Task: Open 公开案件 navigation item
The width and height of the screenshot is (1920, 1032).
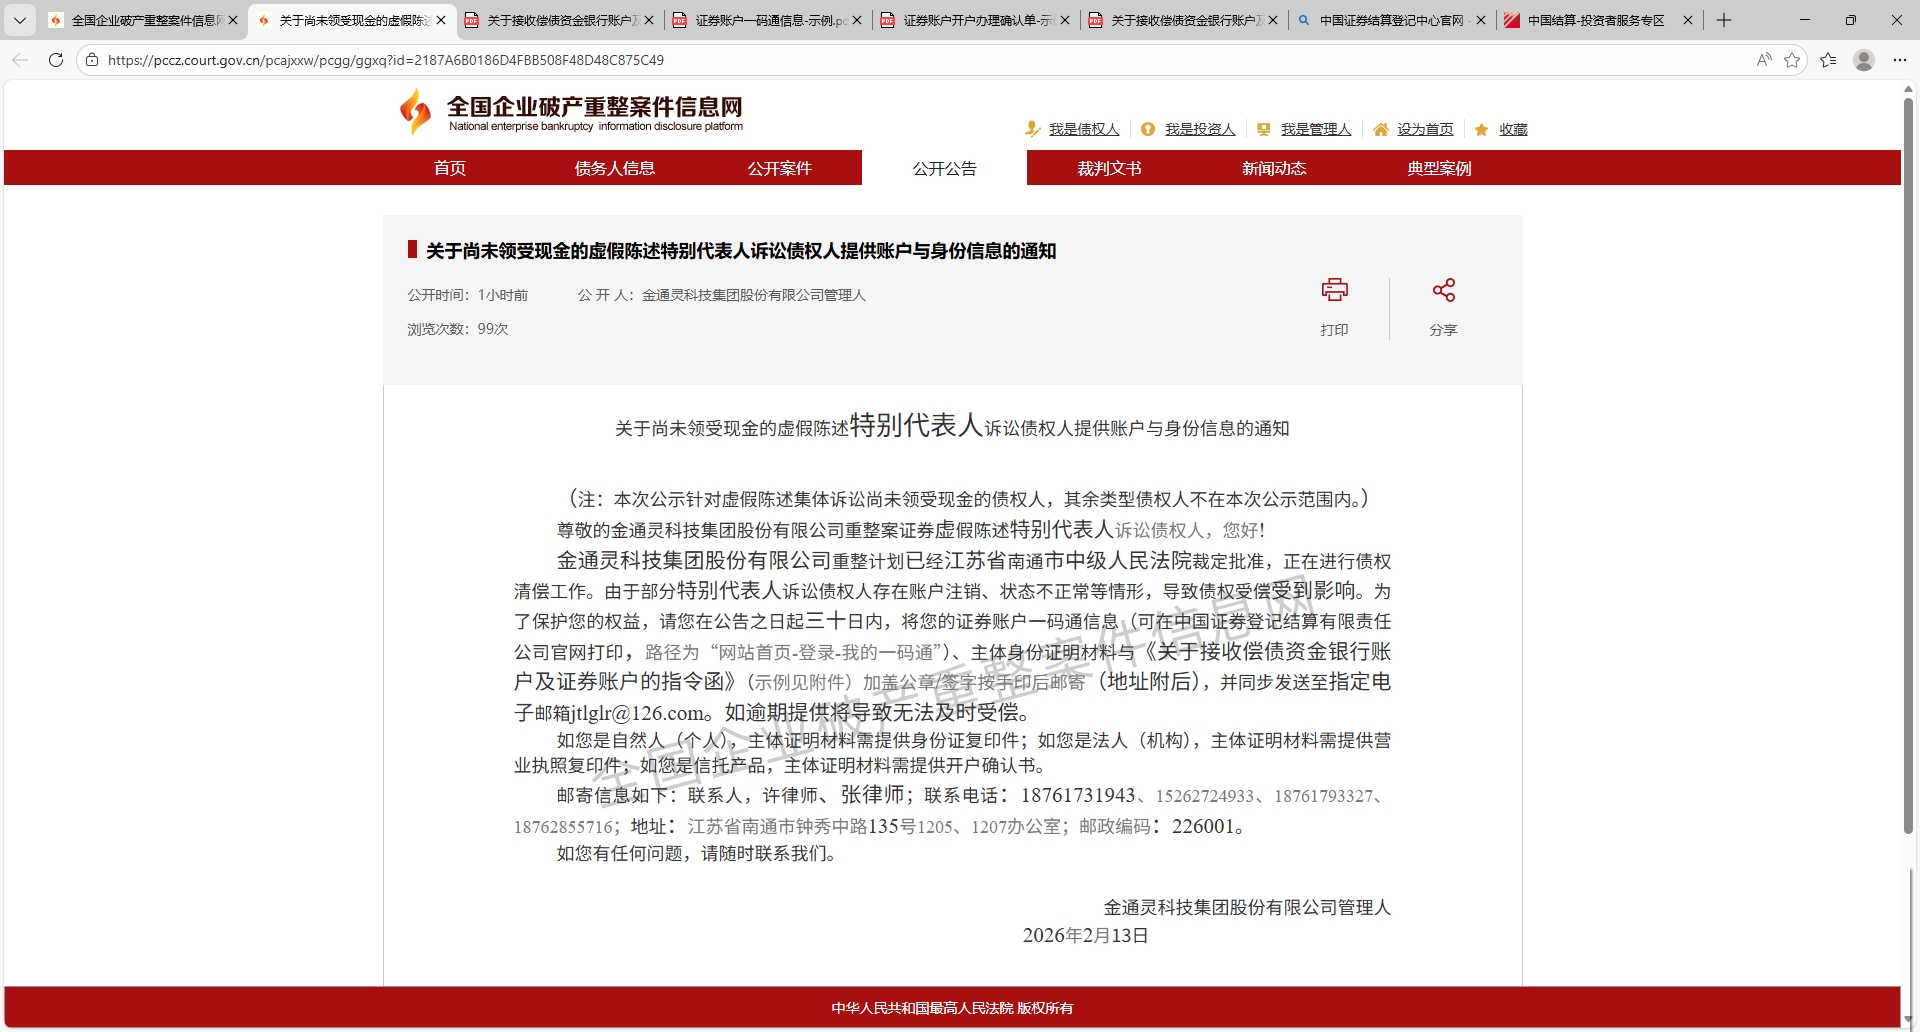Action: pos(779,168)
